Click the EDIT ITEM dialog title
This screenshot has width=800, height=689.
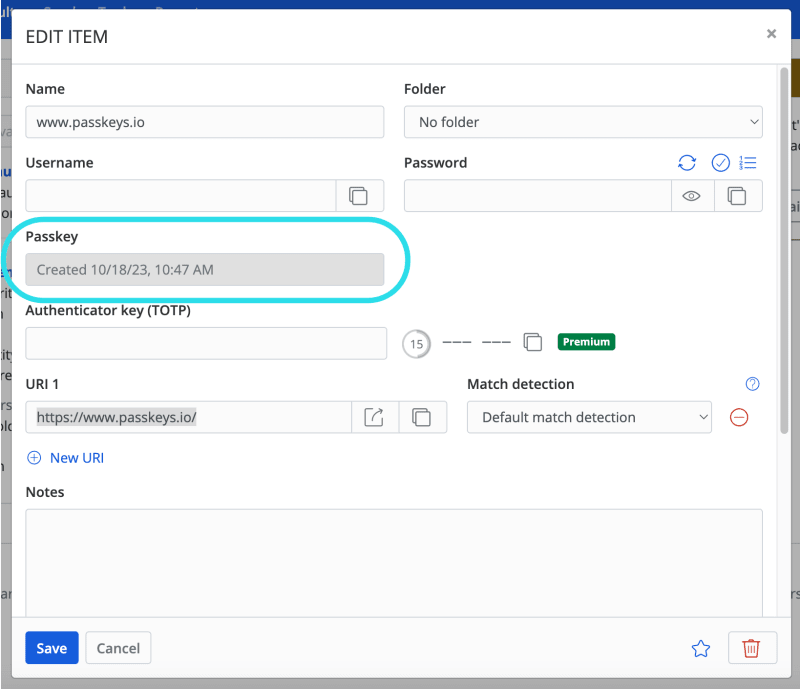click(70, 36)
